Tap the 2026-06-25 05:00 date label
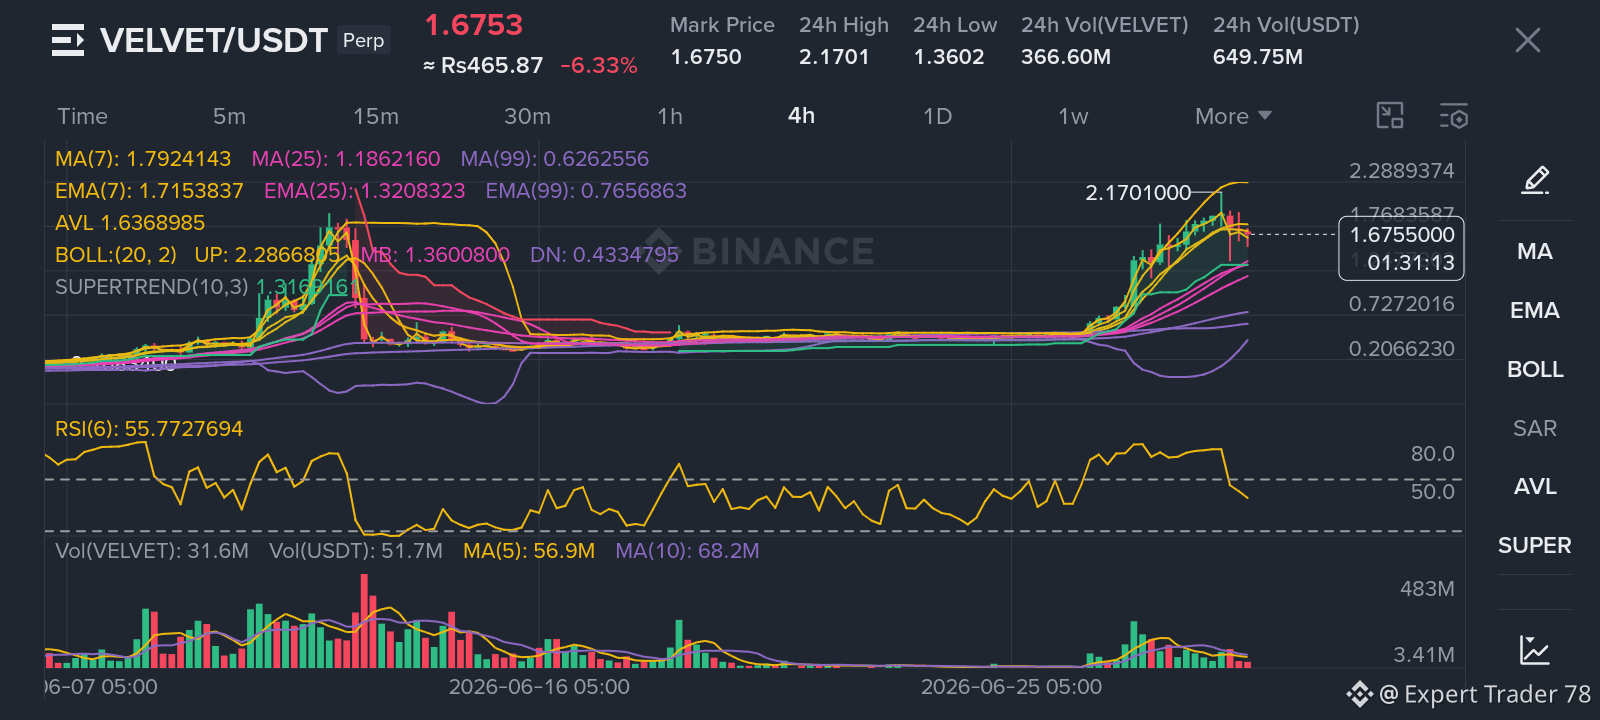This screenshot has width=1600, height=720. pyautogui.click(x=1011, y=687)
